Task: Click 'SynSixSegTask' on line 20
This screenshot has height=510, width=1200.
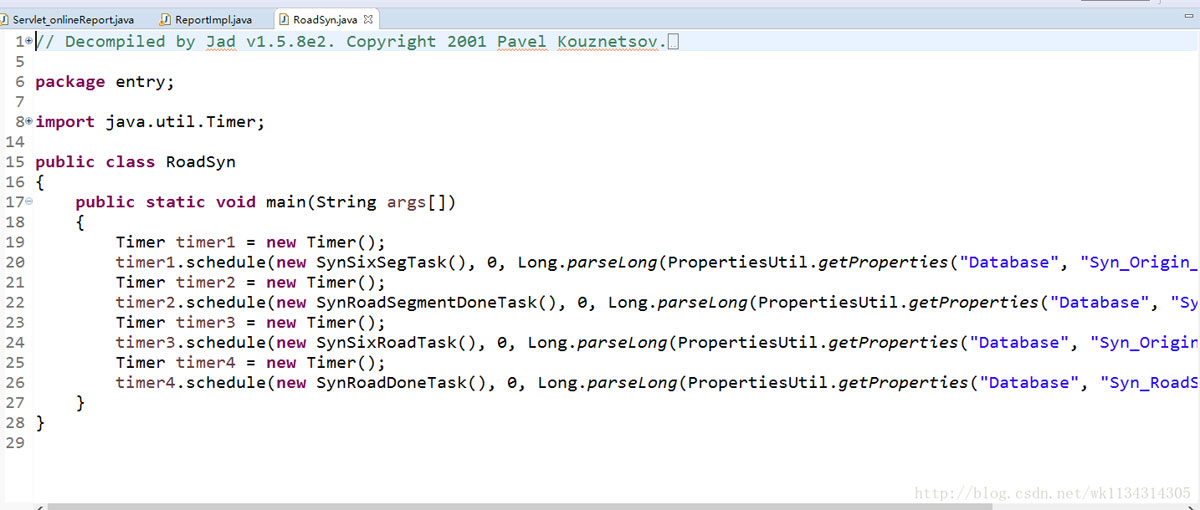Action: point(381,262)
